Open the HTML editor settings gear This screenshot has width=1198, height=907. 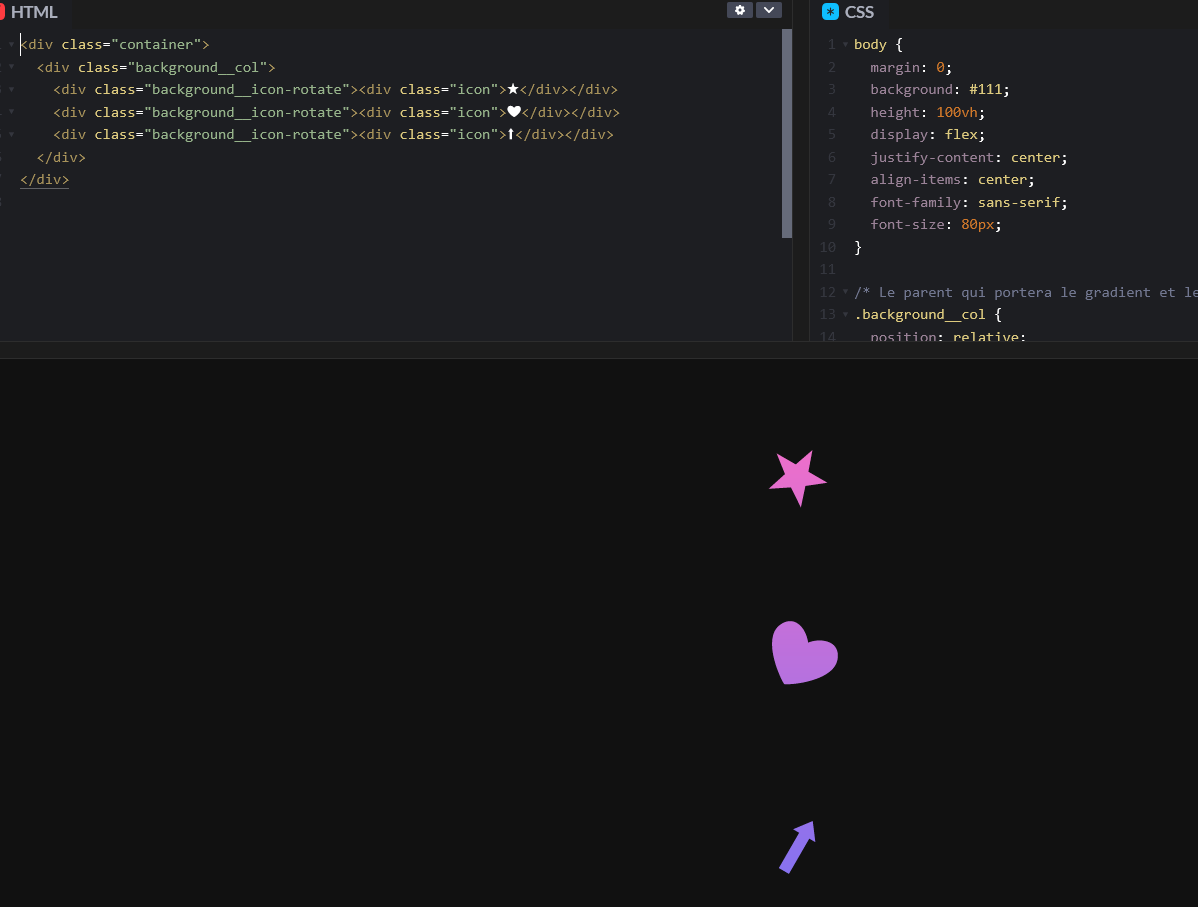740,10
